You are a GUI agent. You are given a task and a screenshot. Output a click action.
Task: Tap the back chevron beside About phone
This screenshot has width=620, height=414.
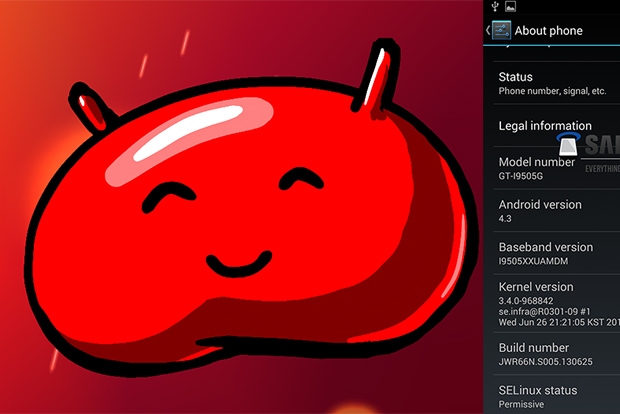pos(488,30)
